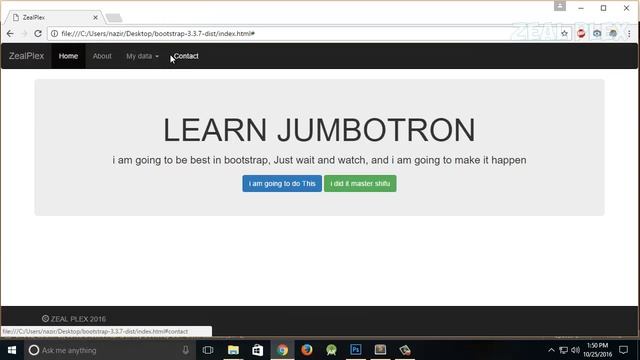Go to Home in the navbar
This screenshot has width=640, height=360.
(68, 56)
